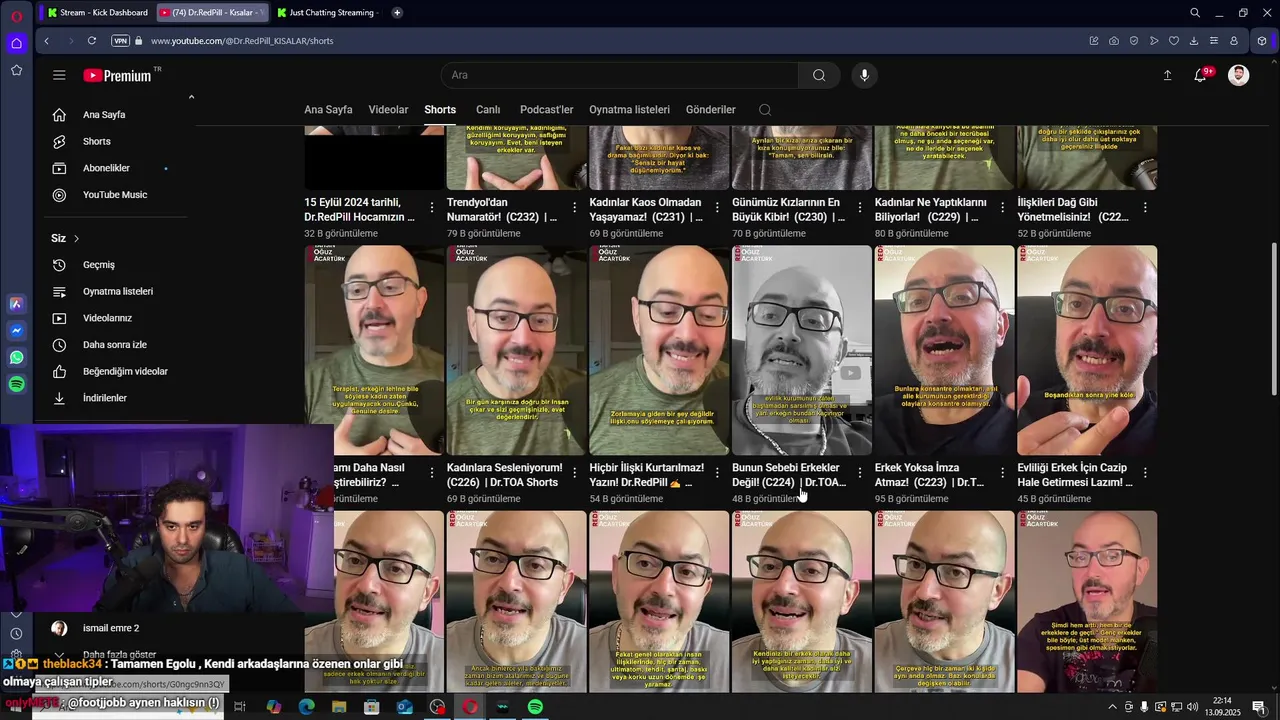Image resolution: width=1280 pixels, height=720 pixels.
Task: Open Opera sidebar home icon
Action: pos(17,43)
